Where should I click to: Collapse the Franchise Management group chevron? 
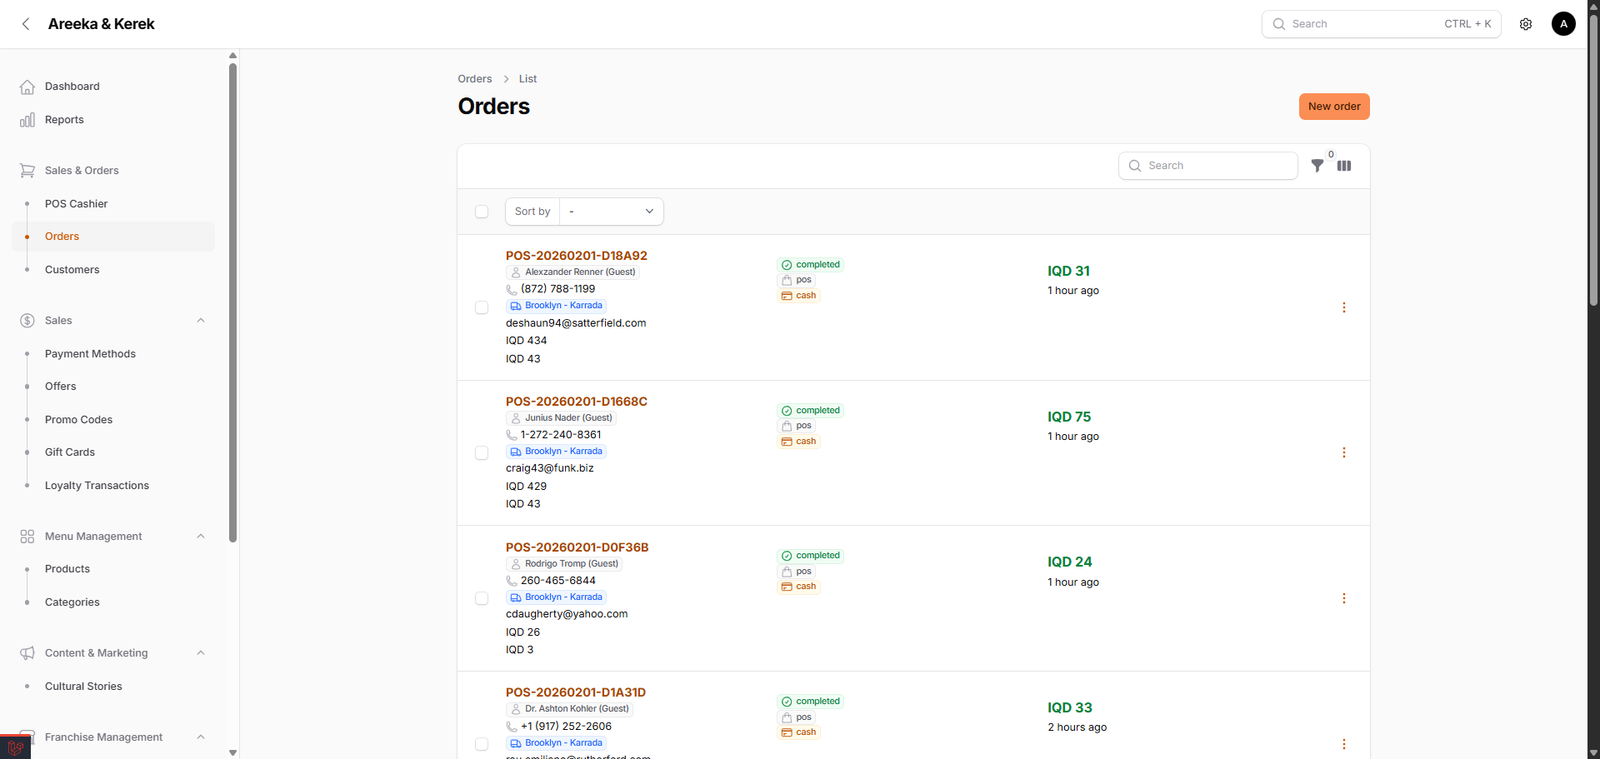(x=201, y=737)
